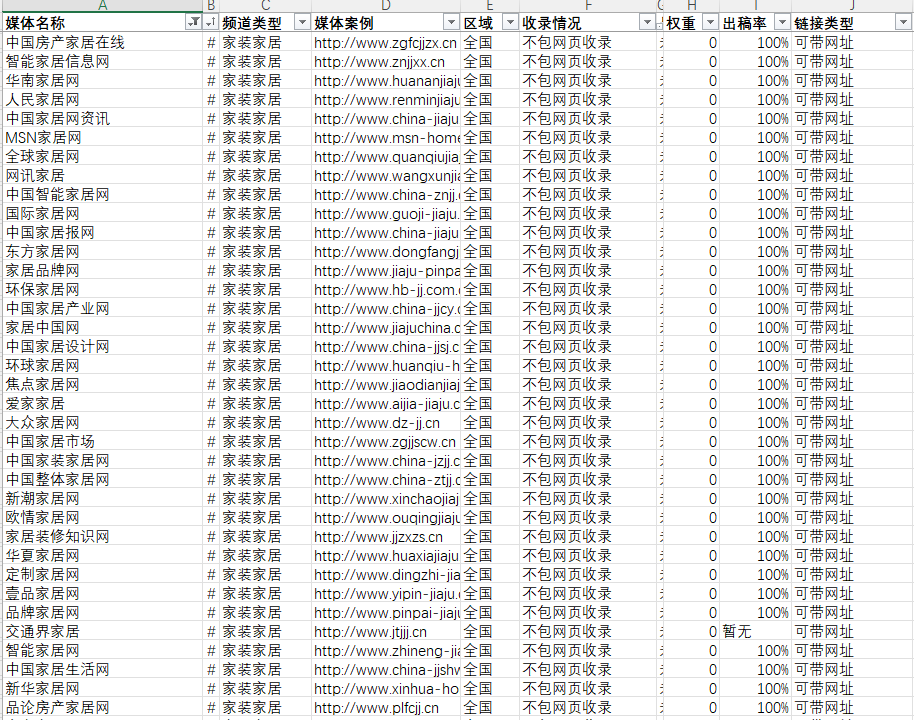Select column D header
The width and height of the screenshot is (914, 720).
tap(385, 6)
